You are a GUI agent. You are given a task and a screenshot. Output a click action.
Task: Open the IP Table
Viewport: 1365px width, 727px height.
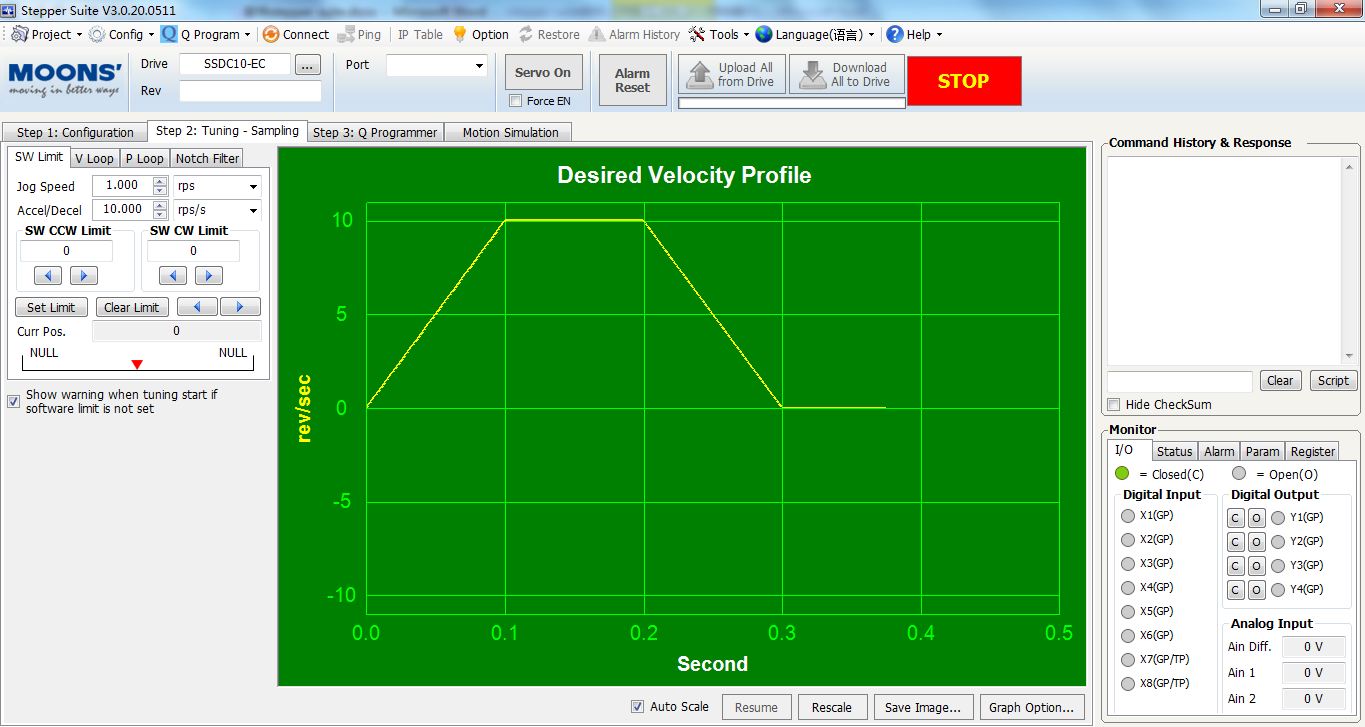click(x=420, y=34)
